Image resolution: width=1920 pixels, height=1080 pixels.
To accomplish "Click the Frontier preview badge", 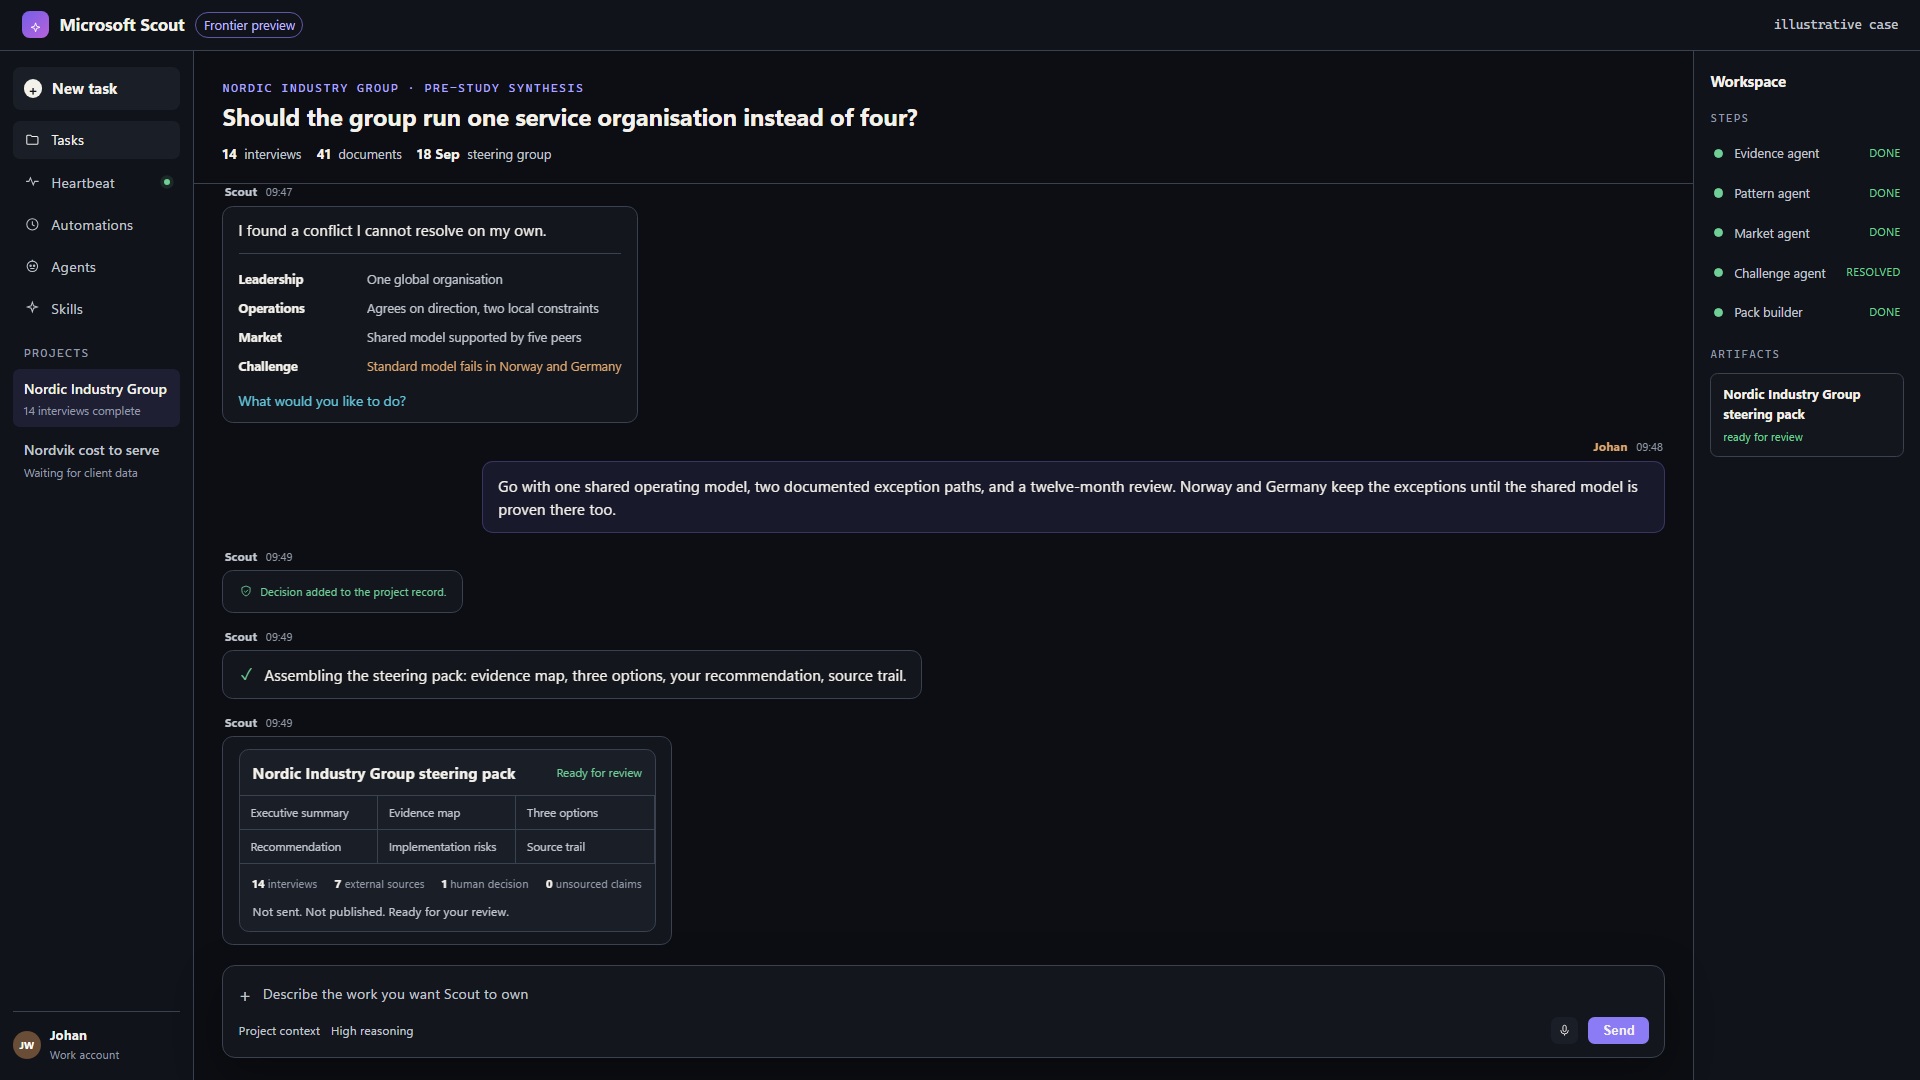I will pos(249,25).
